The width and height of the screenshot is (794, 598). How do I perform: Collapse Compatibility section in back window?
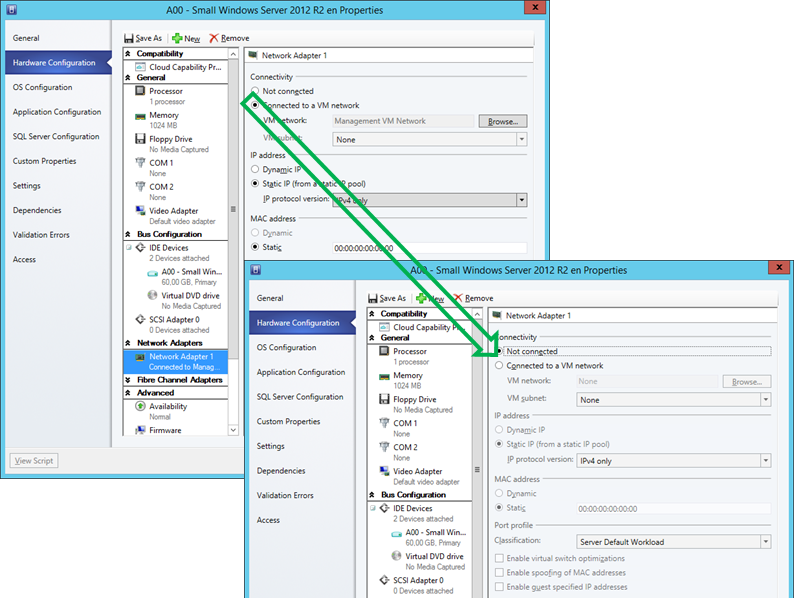(x=128, y=53)
